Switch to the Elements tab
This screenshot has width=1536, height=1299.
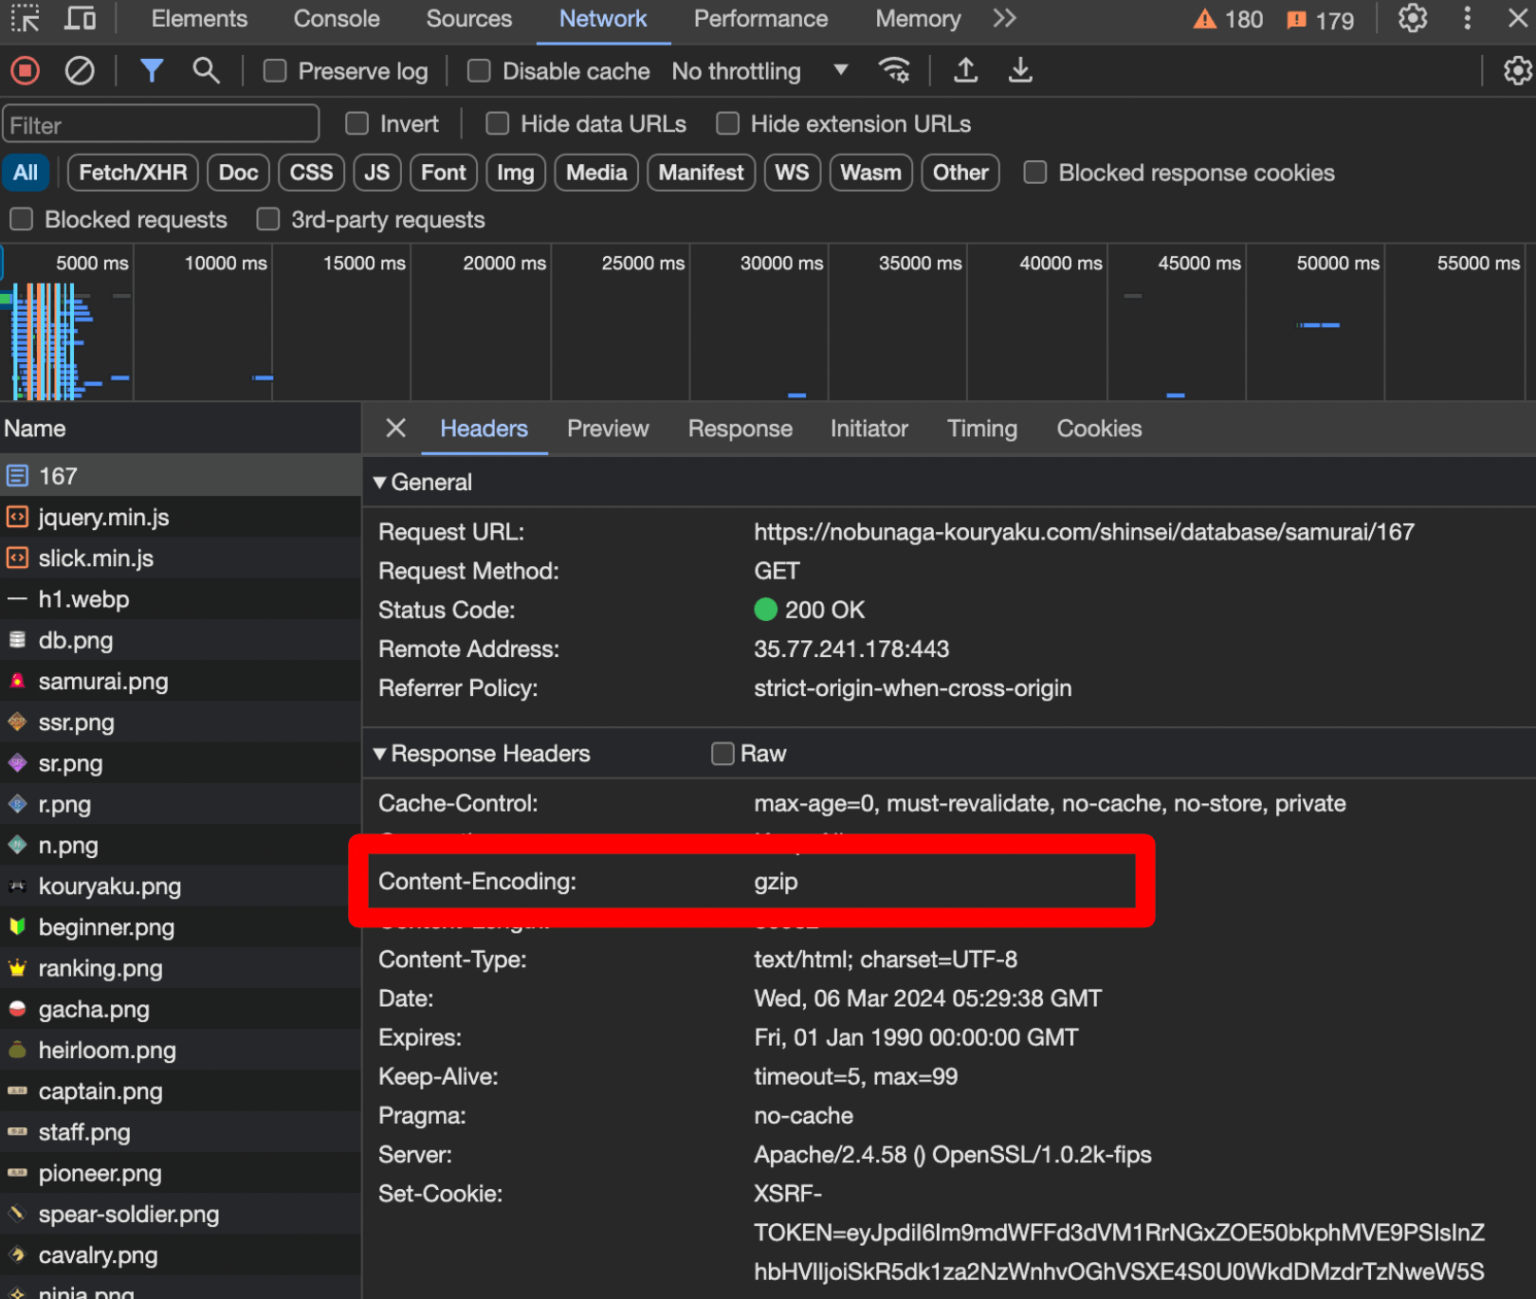point(199,19)
